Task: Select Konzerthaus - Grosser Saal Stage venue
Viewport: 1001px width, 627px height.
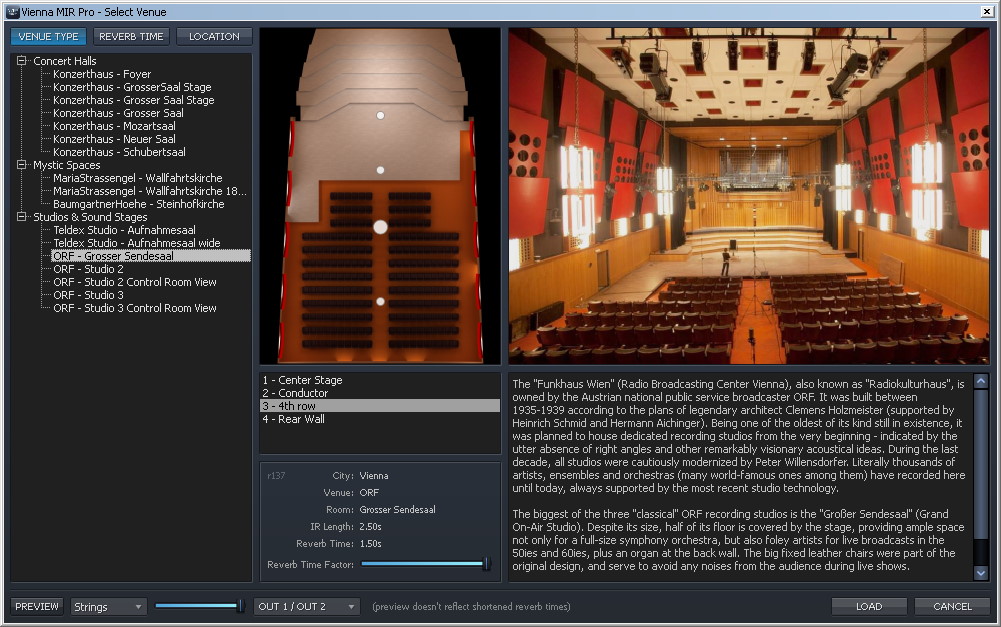Action: pyautogui.click(x=133, y=100)
